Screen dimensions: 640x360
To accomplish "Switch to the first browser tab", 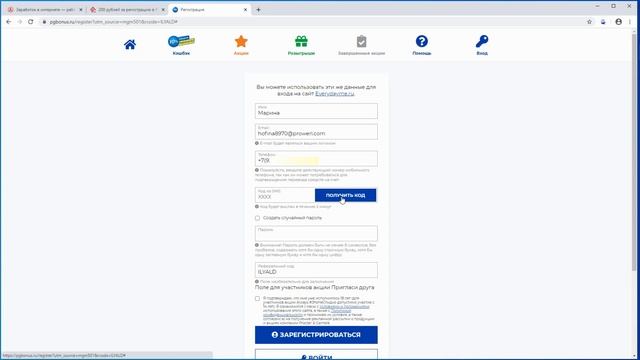I will tap(44, 9).
